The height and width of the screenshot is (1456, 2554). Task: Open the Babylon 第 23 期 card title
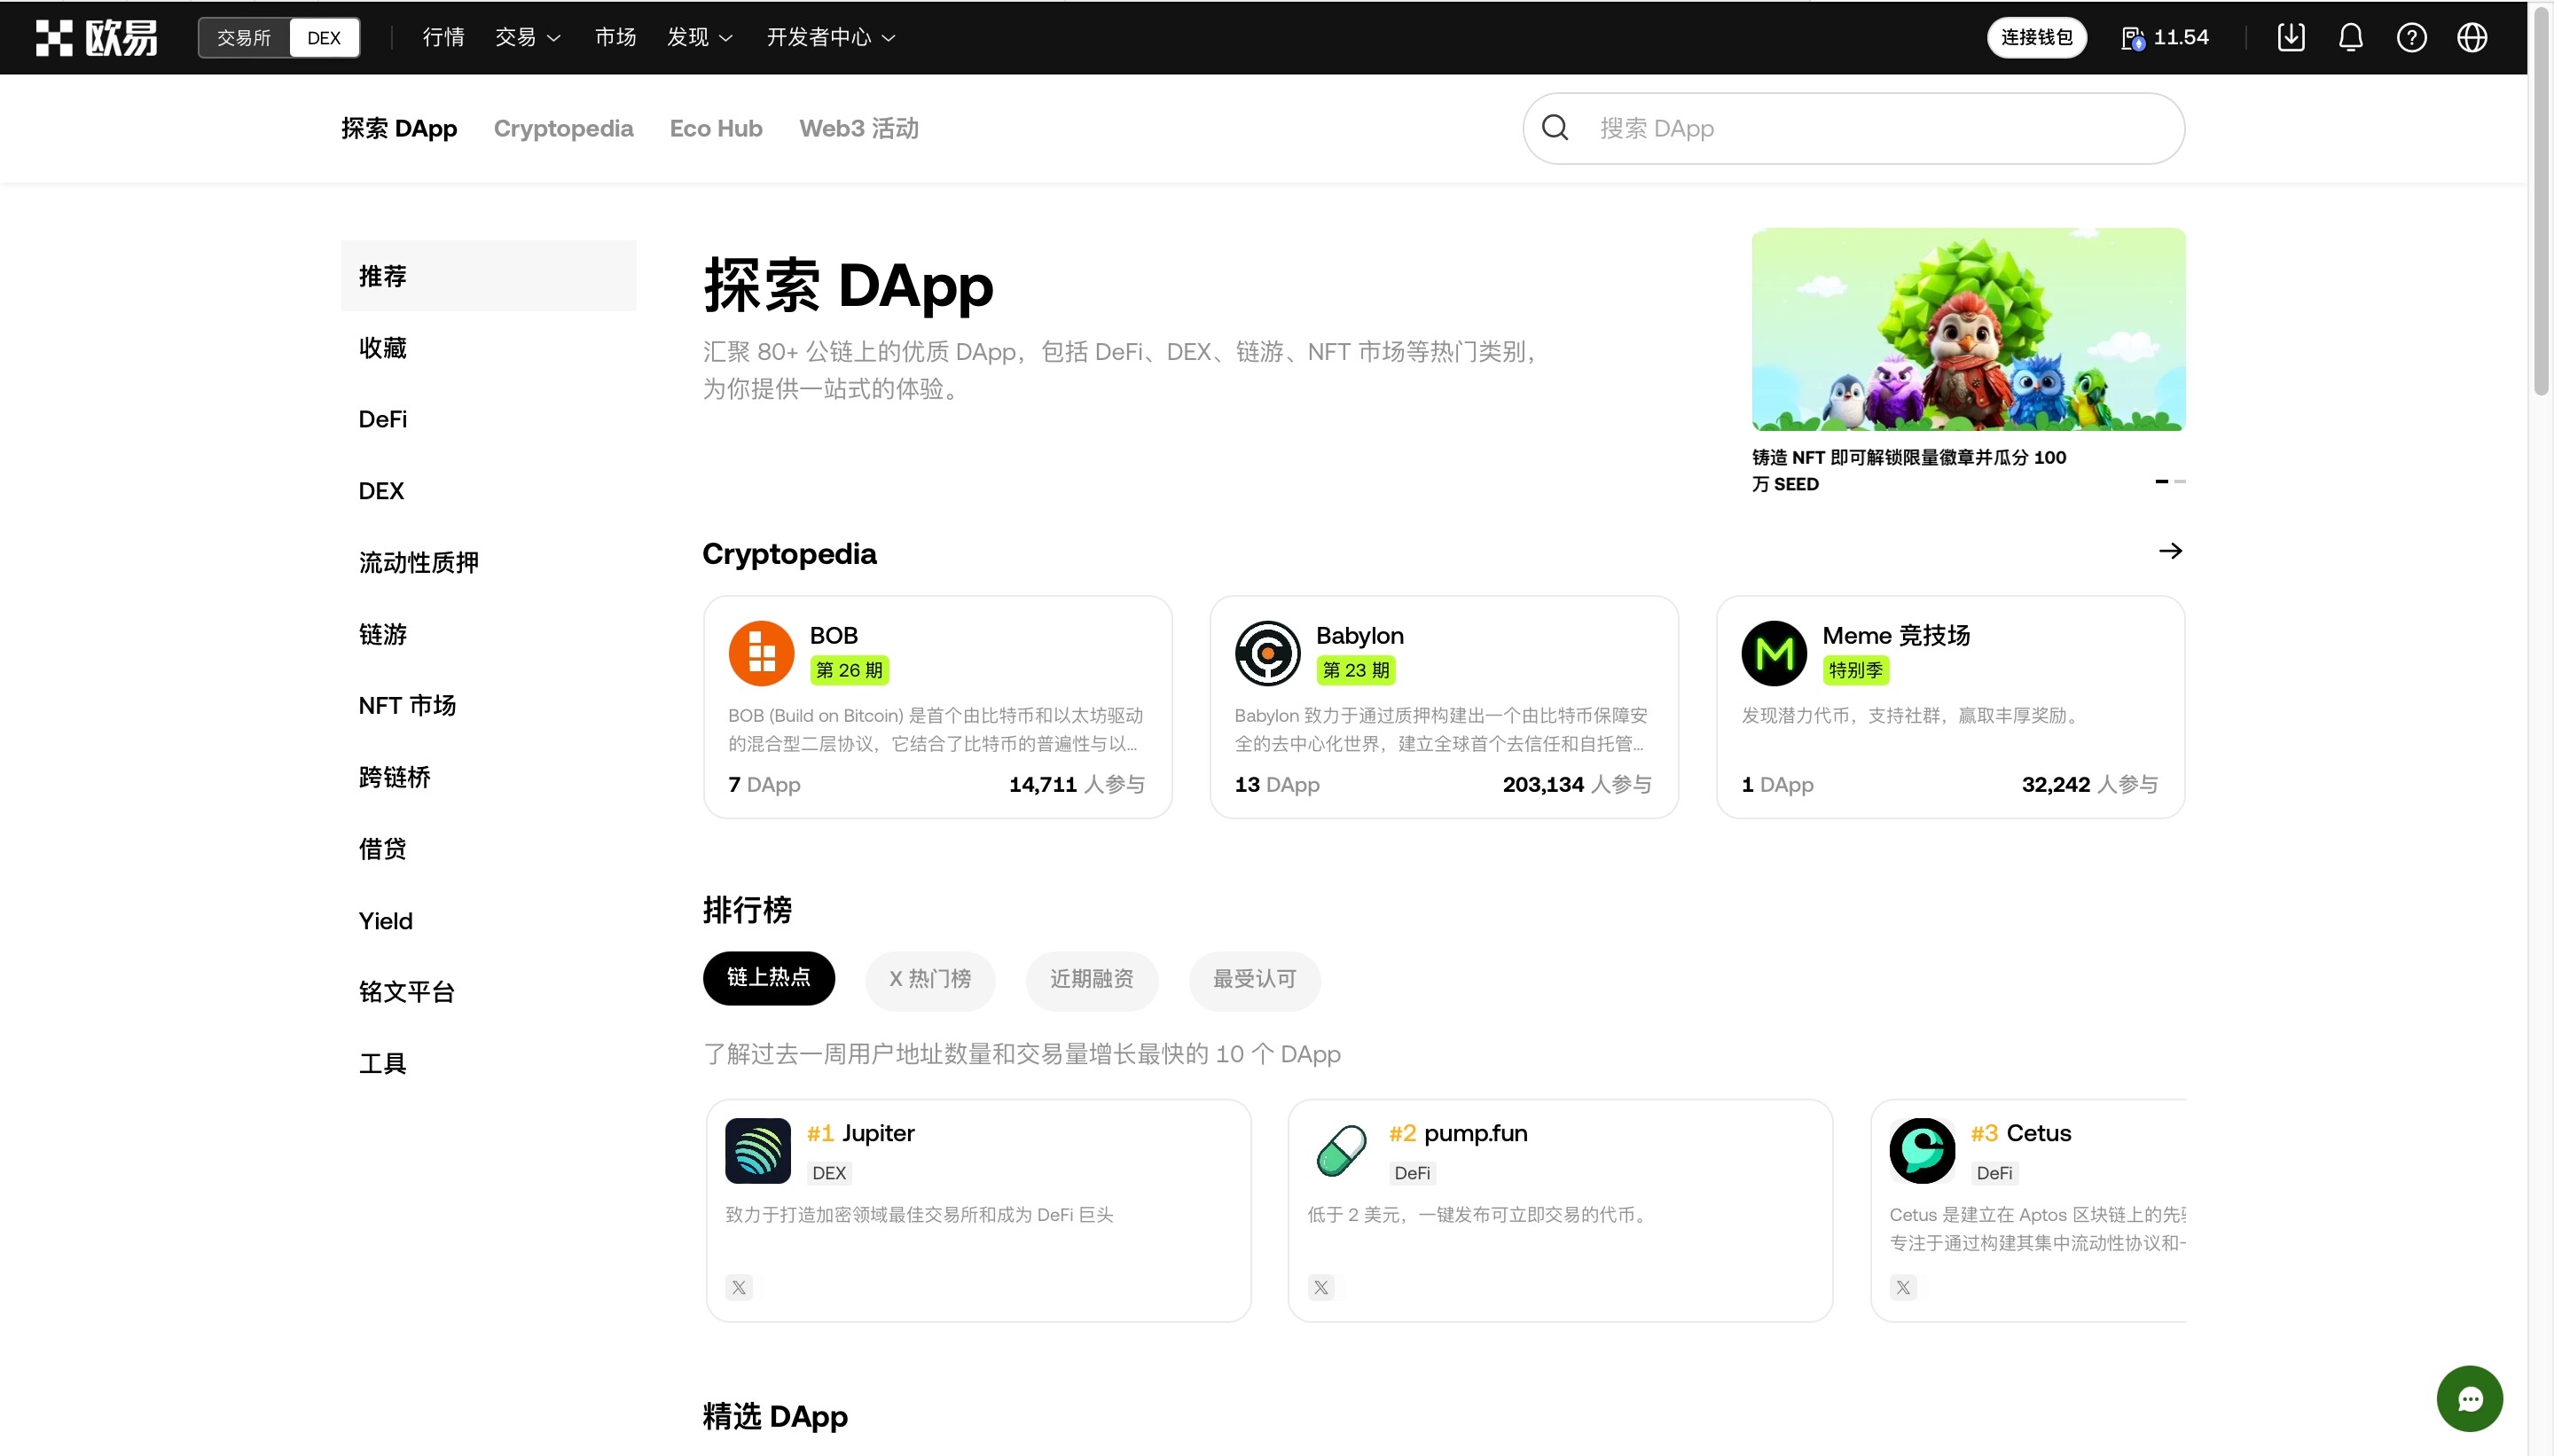point(1360,635)
